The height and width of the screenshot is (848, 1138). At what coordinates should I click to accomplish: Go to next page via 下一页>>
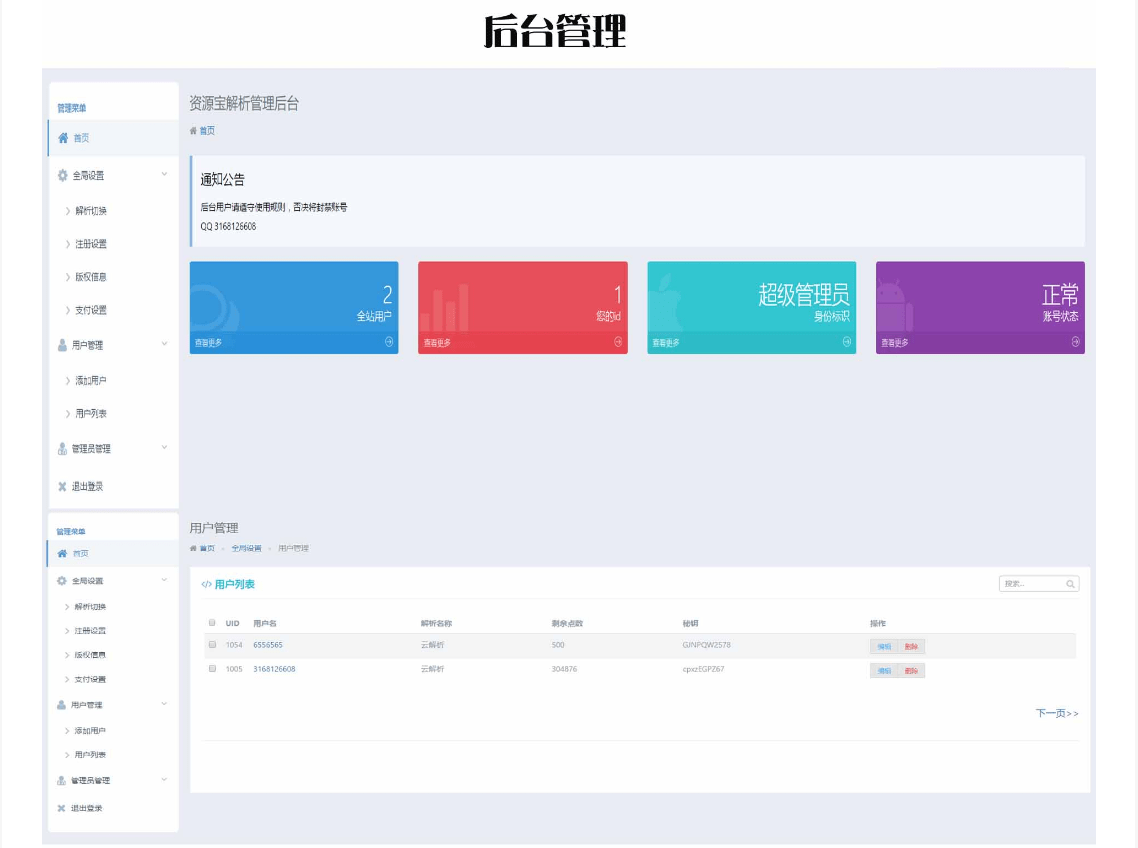click(x=1057, y=714)
